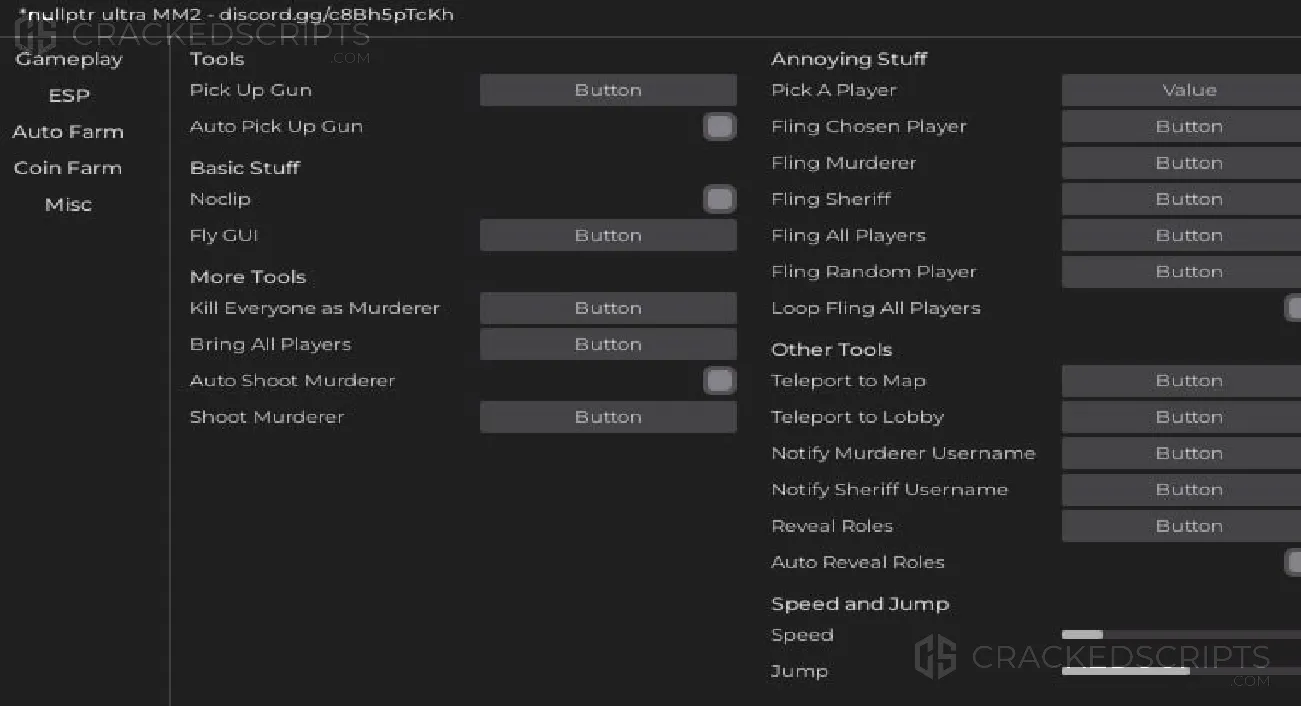Open the Gameplay tab

(68, 59)
